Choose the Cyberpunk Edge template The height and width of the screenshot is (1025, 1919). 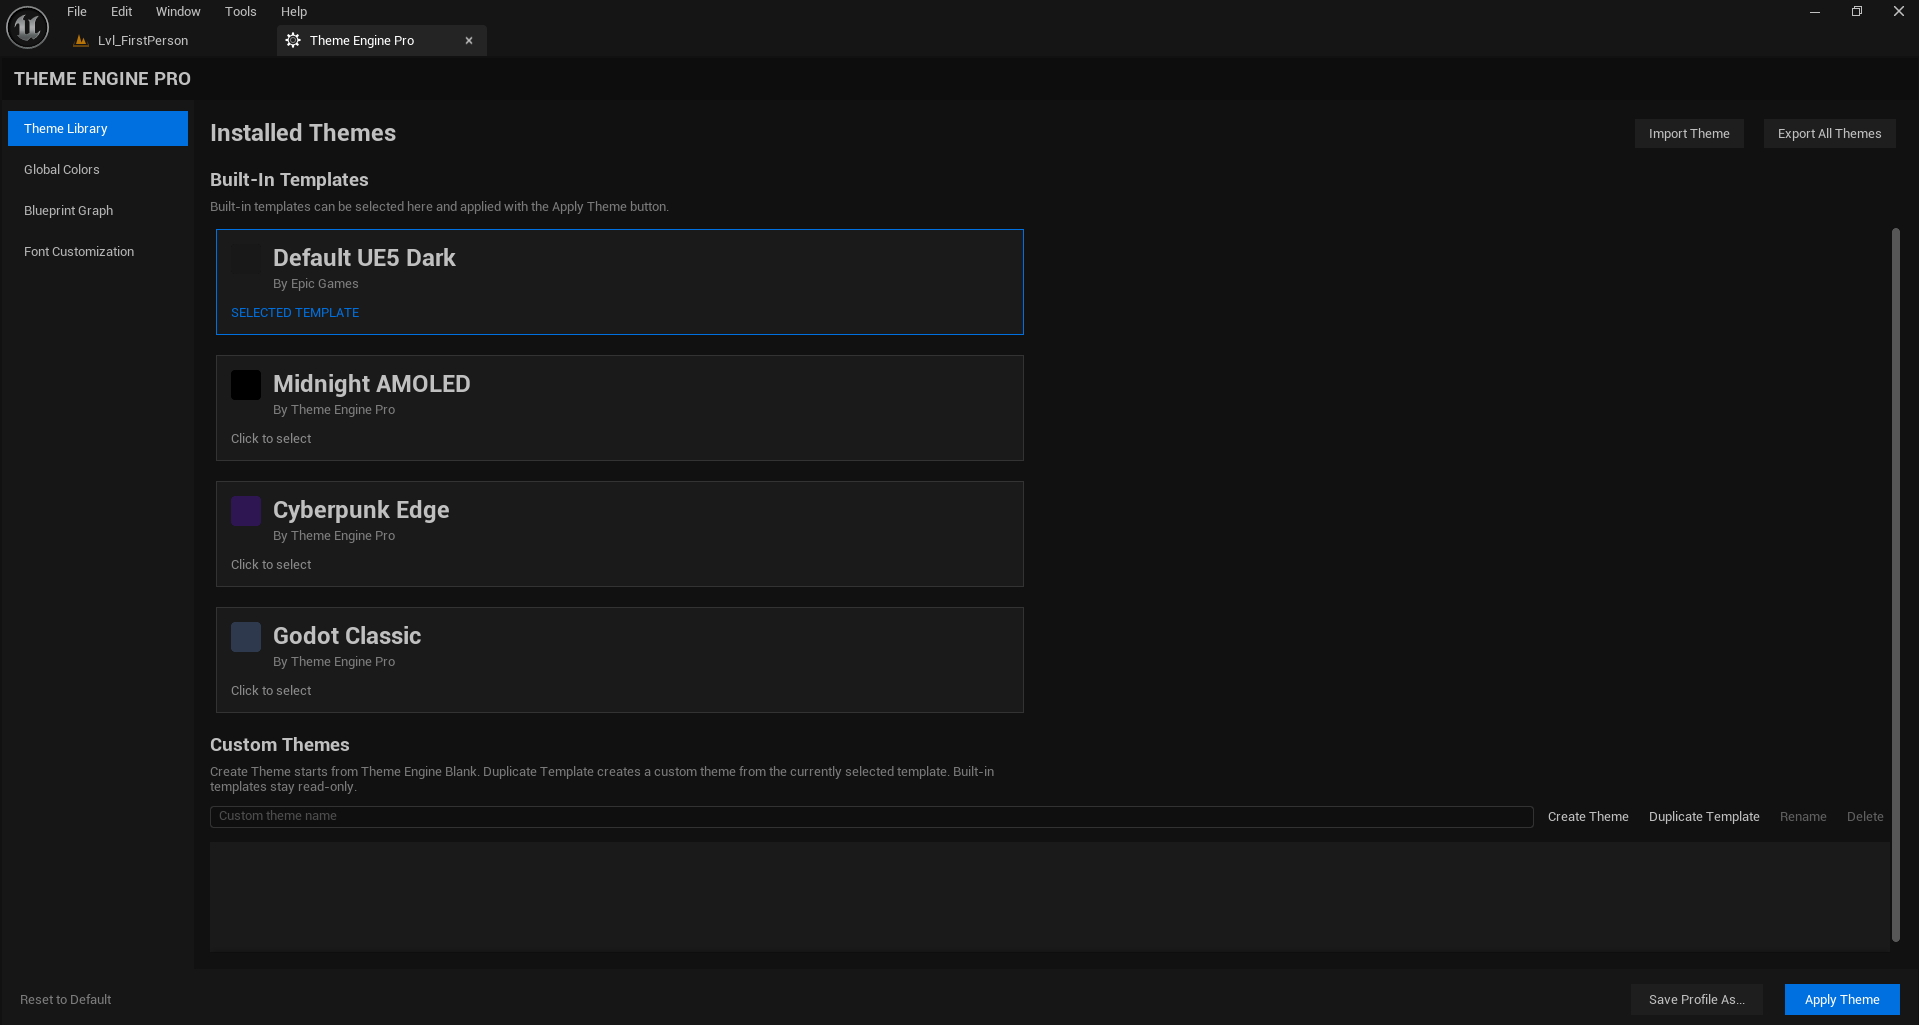[x=619, y=534]
